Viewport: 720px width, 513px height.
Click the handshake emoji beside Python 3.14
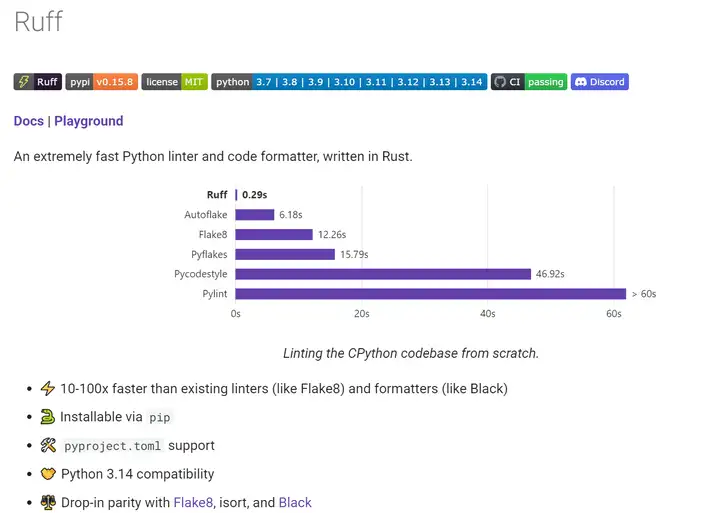click(47, 474)
